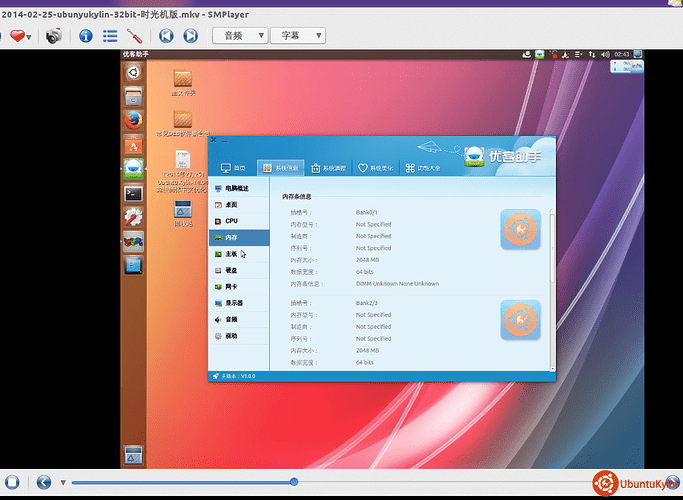Open the text document icon on the desktop
Viewport: 683px width, 500px height.
[183, 160]
